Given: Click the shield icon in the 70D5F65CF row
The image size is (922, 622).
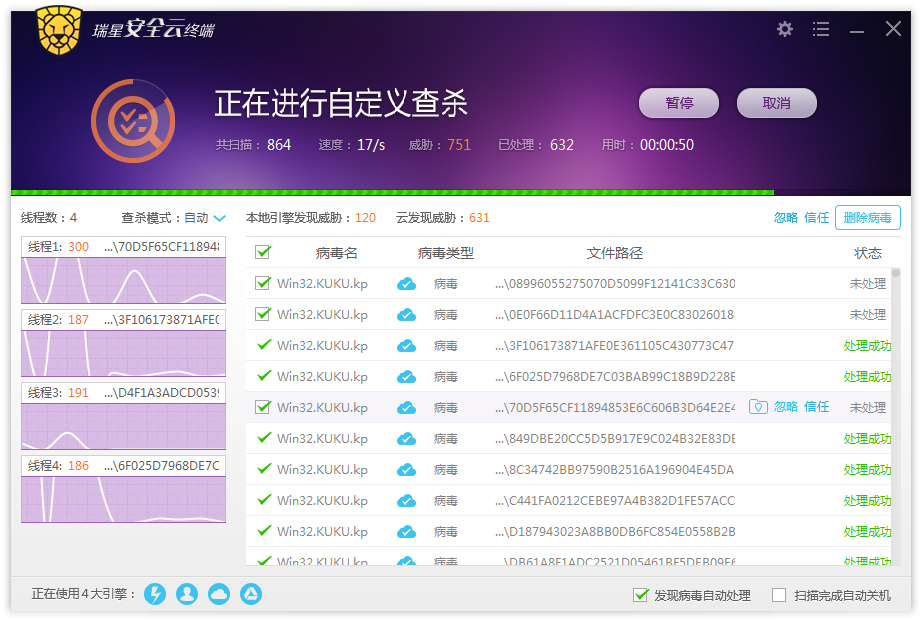Looking at the screenshot, I should pos(758,407).
